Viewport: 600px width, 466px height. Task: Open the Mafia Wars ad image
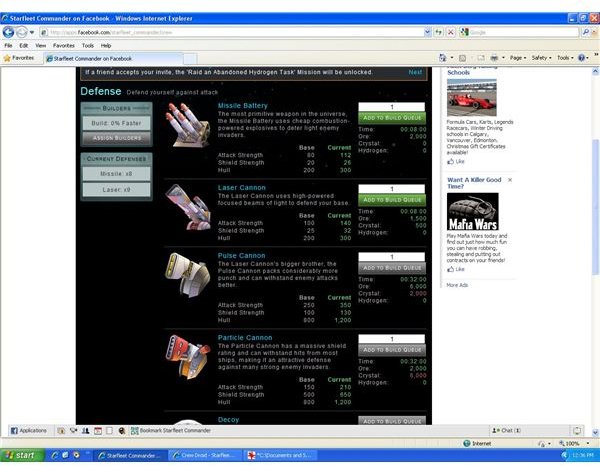pyautogui.click(x=473, y=212)
